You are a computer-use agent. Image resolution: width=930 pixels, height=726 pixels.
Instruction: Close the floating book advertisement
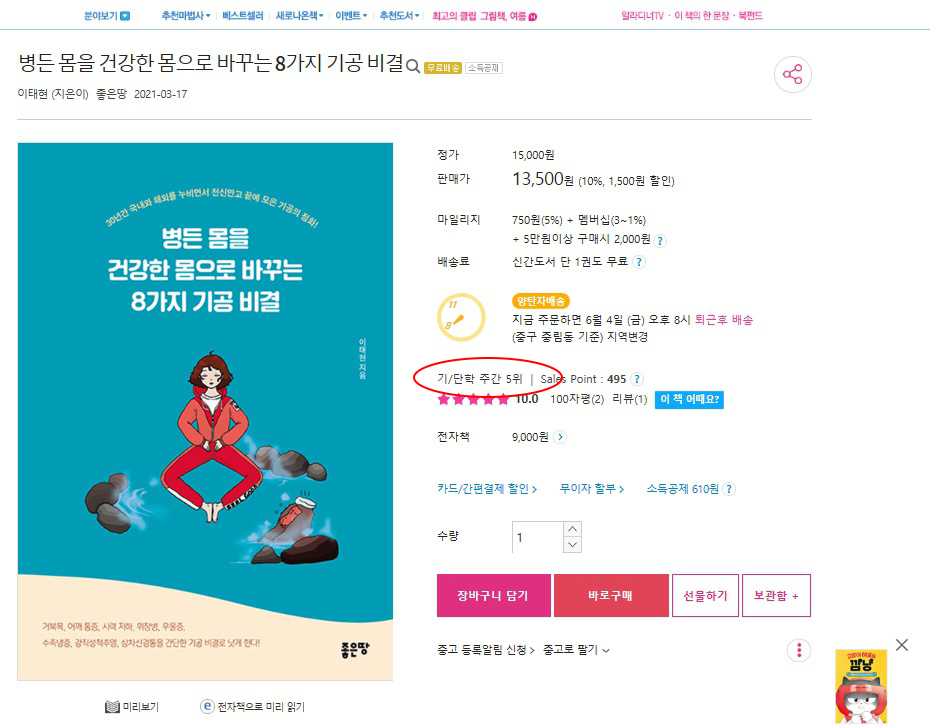click(x=902, y=645)
